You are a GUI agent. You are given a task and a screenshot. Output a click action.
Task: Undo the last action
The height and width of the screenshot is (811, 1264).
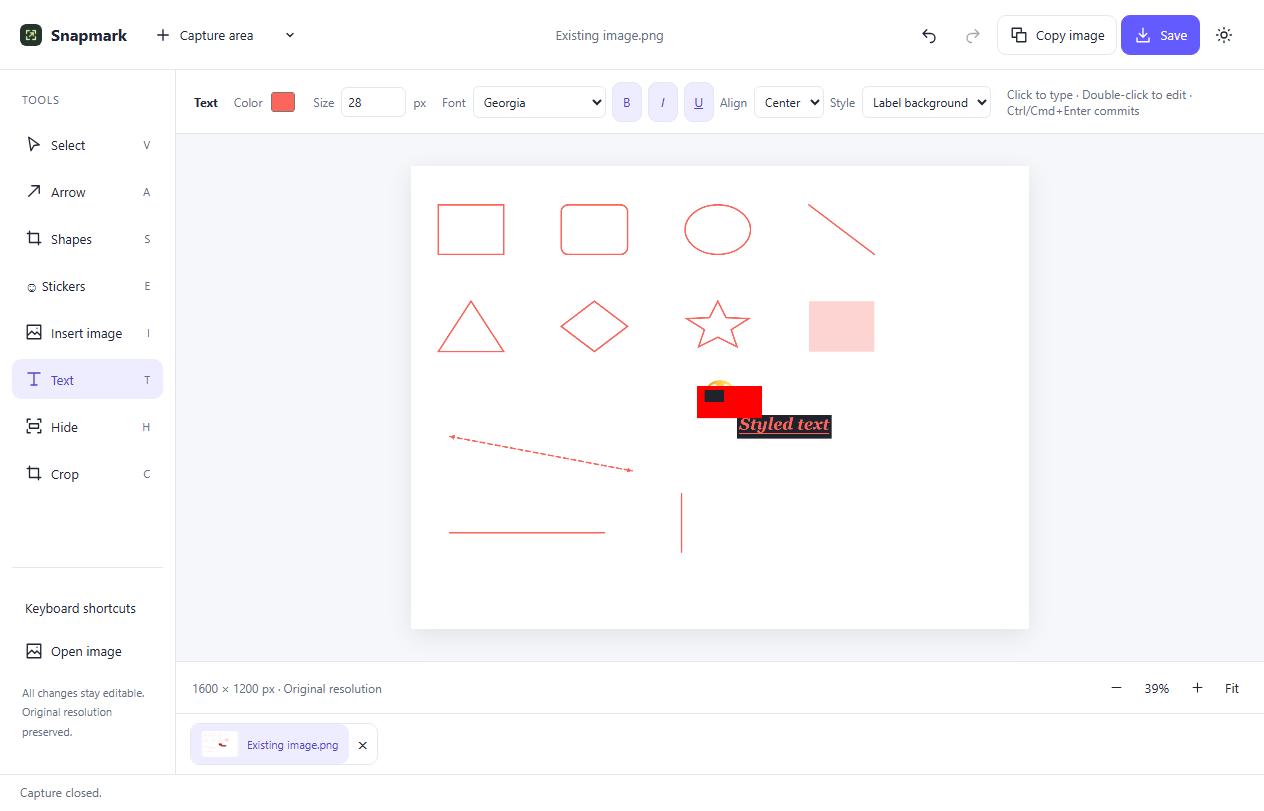[x=929, y=36]
